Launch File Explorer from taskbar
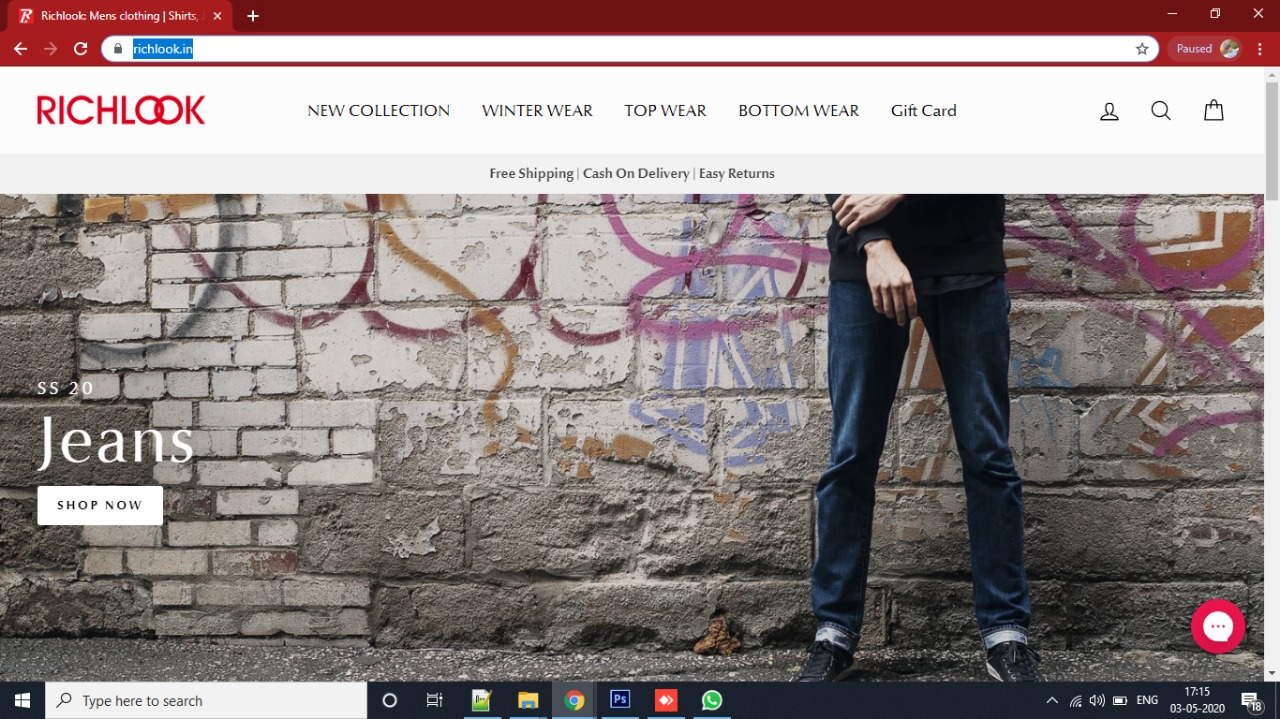This screenshot has width=1280, height=719. click(x=528, y=700)
